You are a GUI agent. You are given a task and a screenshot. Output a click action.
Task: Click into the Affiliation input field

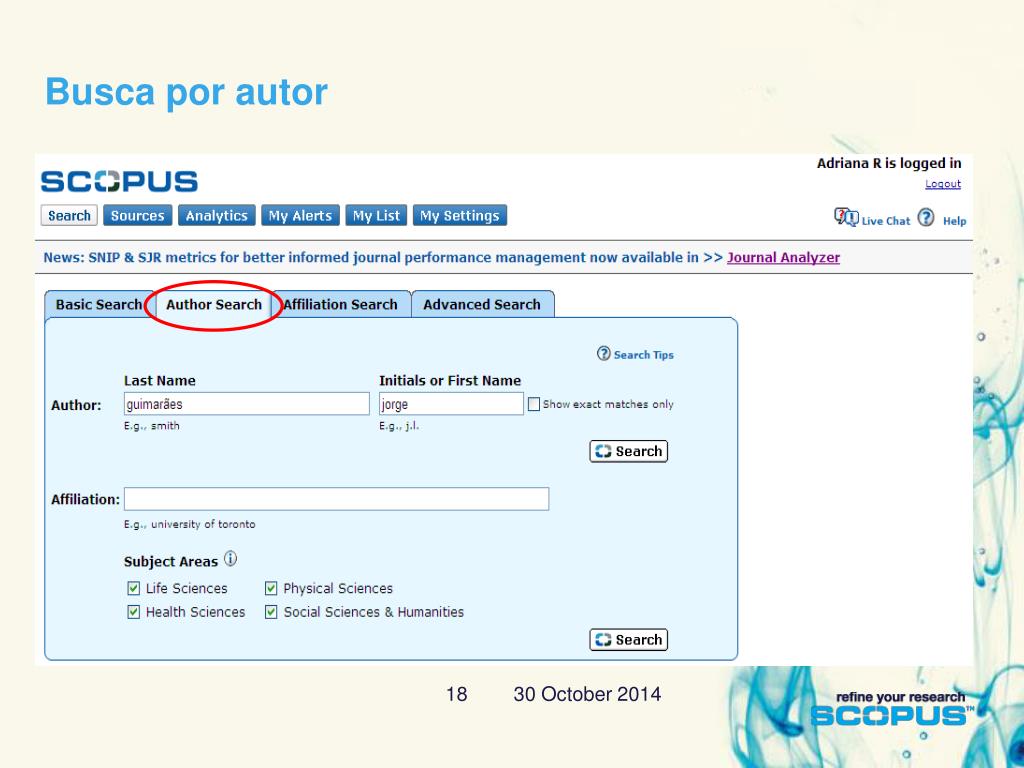click(x=336, y=499)
